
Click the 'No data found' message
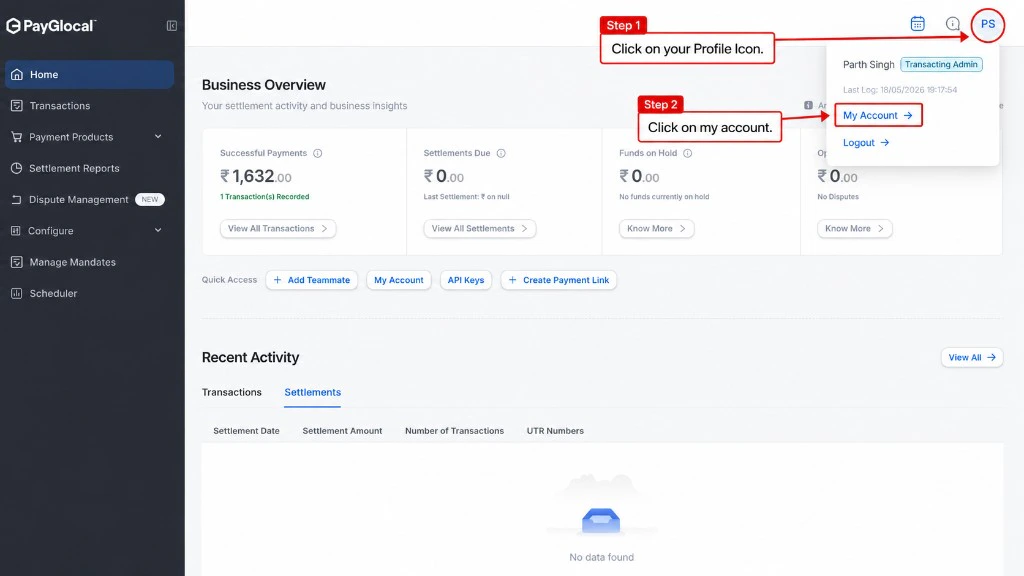coord(601,557)
